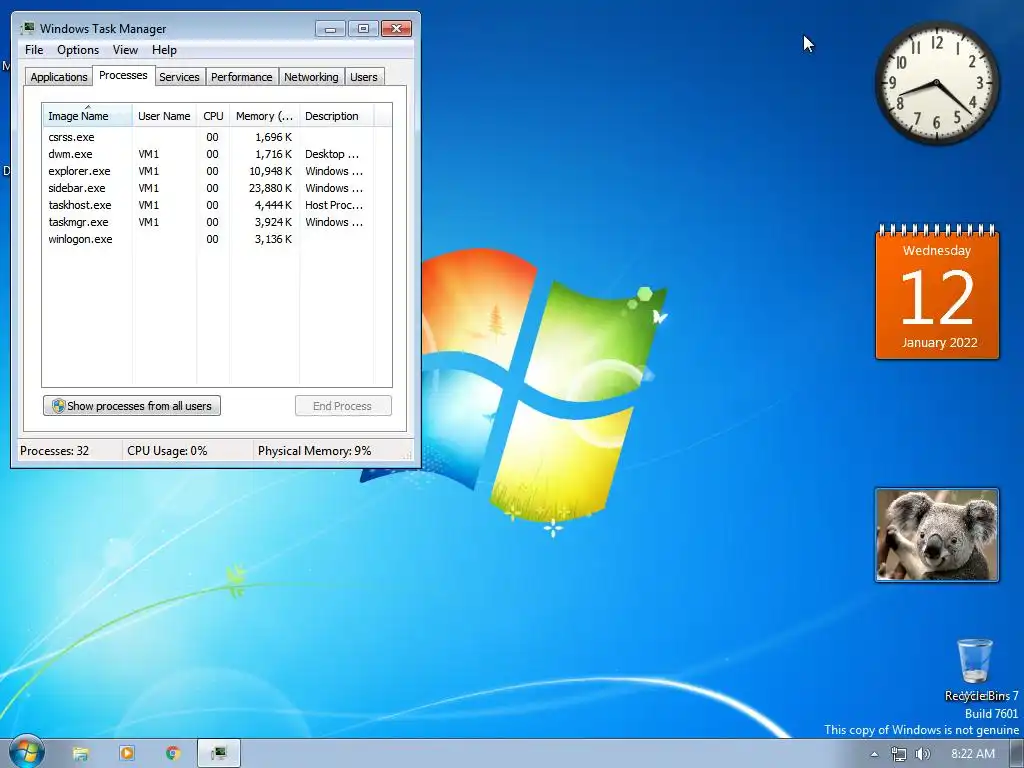
Task: Open the Options menu
Action: pos(78,50)
